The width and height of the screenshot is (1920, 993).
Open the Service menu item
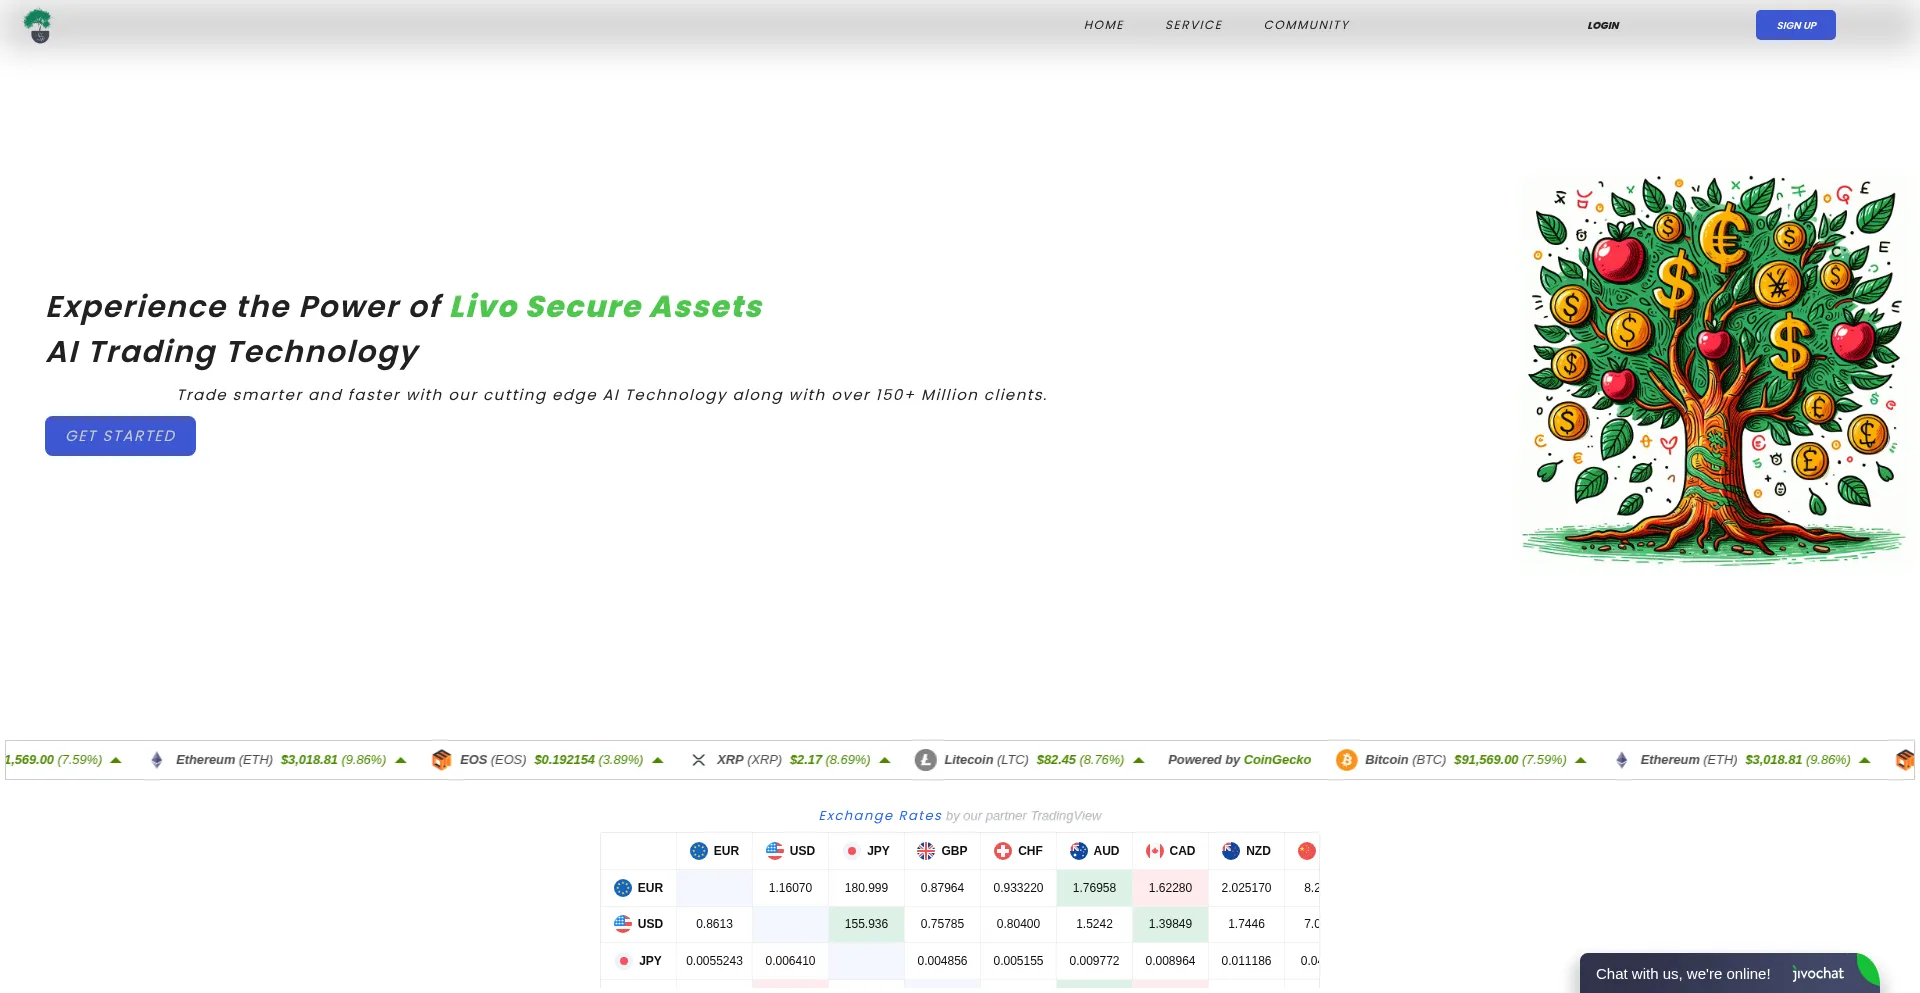[x=1193, y=25]
